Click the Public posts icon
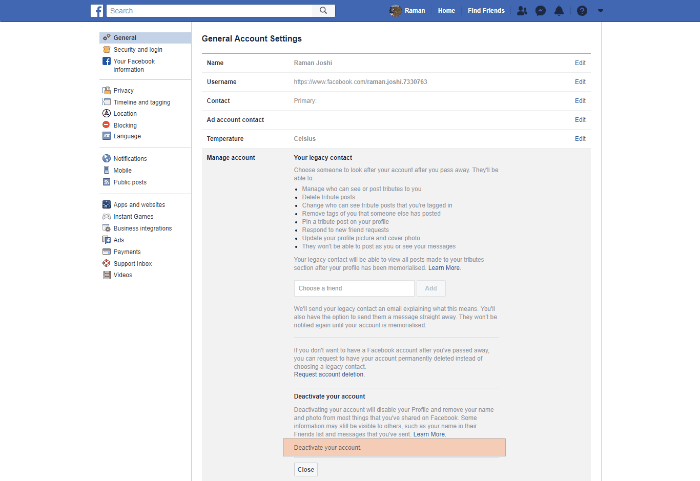The image size is (700, 481). [107, 182]
